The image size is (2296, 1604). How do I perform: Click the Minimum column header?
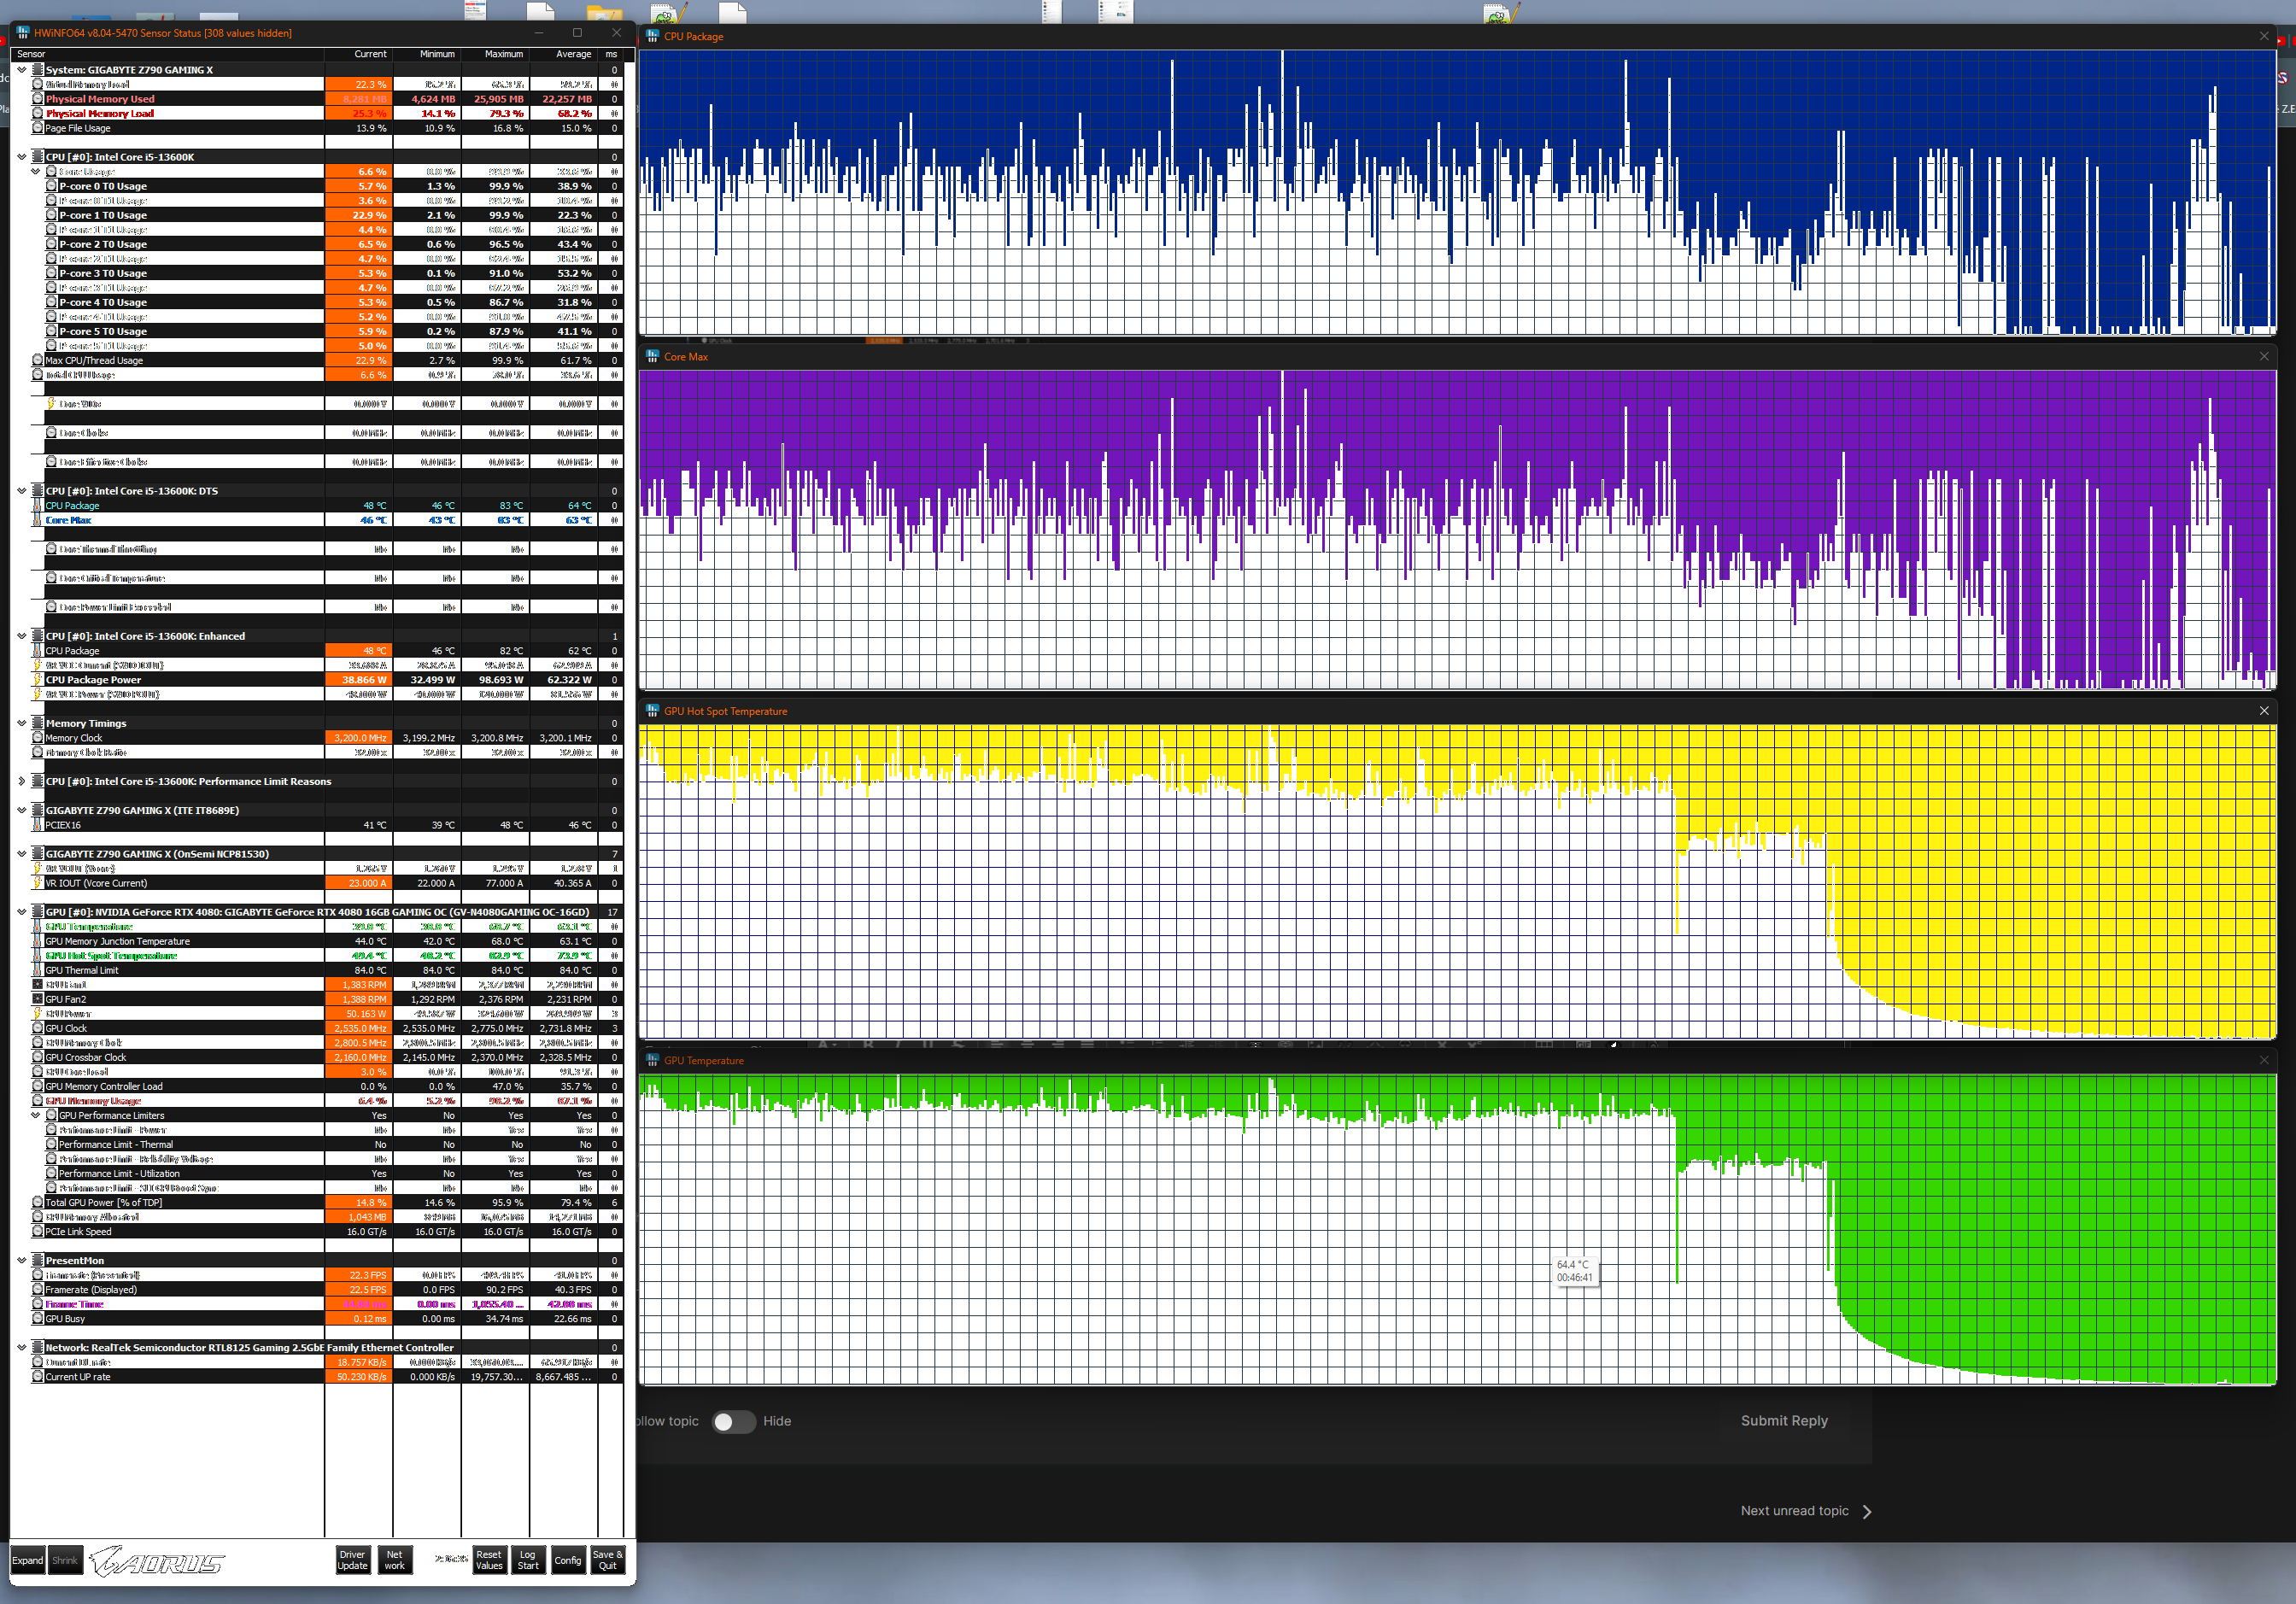coord(427,54)
